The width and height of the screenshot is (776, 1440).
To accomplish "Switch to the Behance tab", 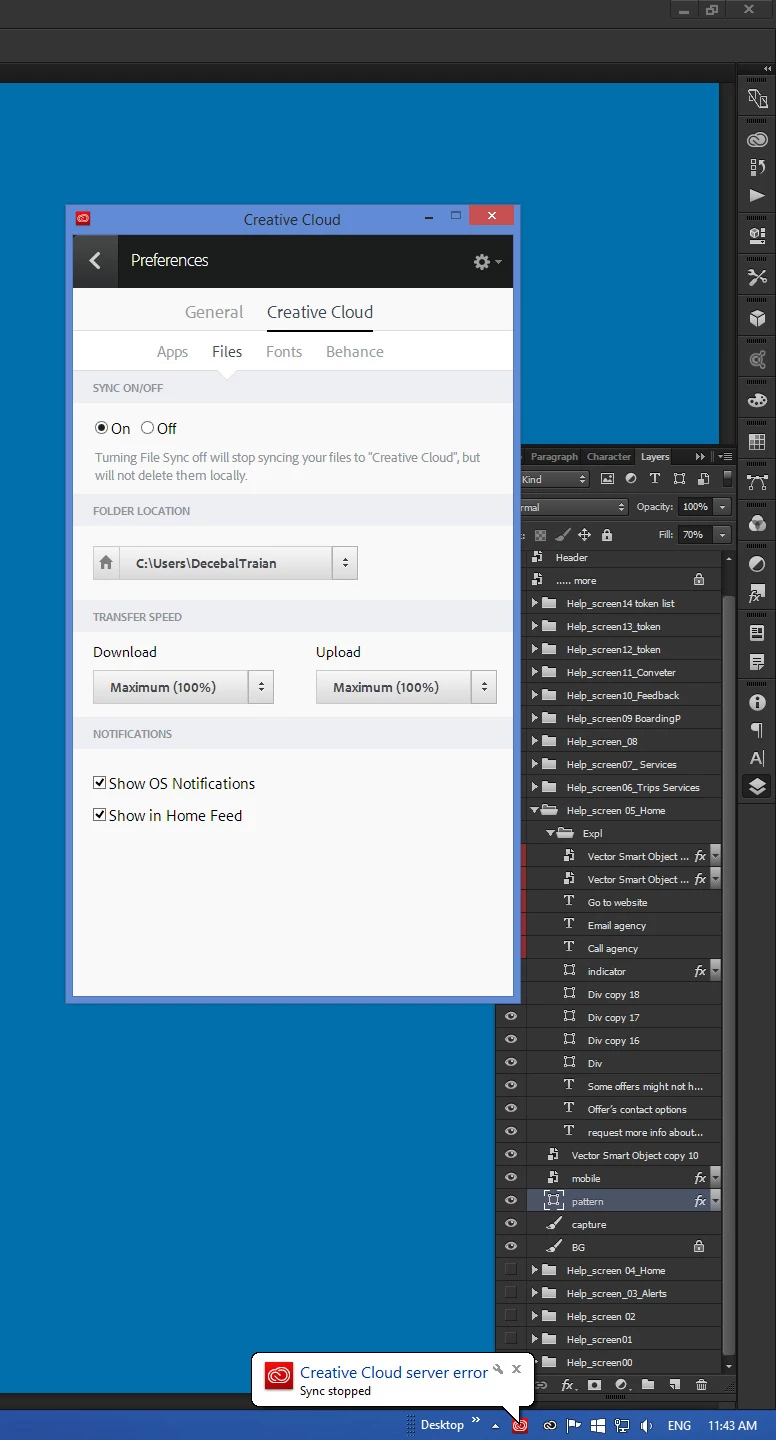I will pyautogui.click(x=355, y=352).
